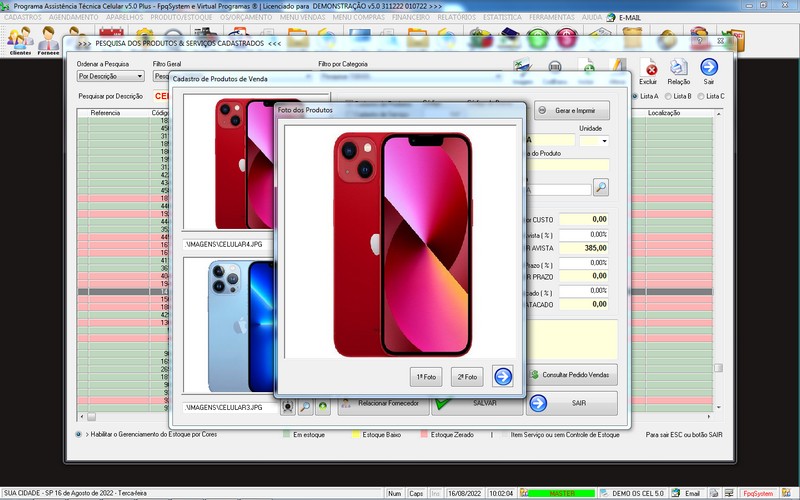The image size is (800, 500).
Task: Close Foto dos Produtos with blue arrow
Action: tap(503, 377)
